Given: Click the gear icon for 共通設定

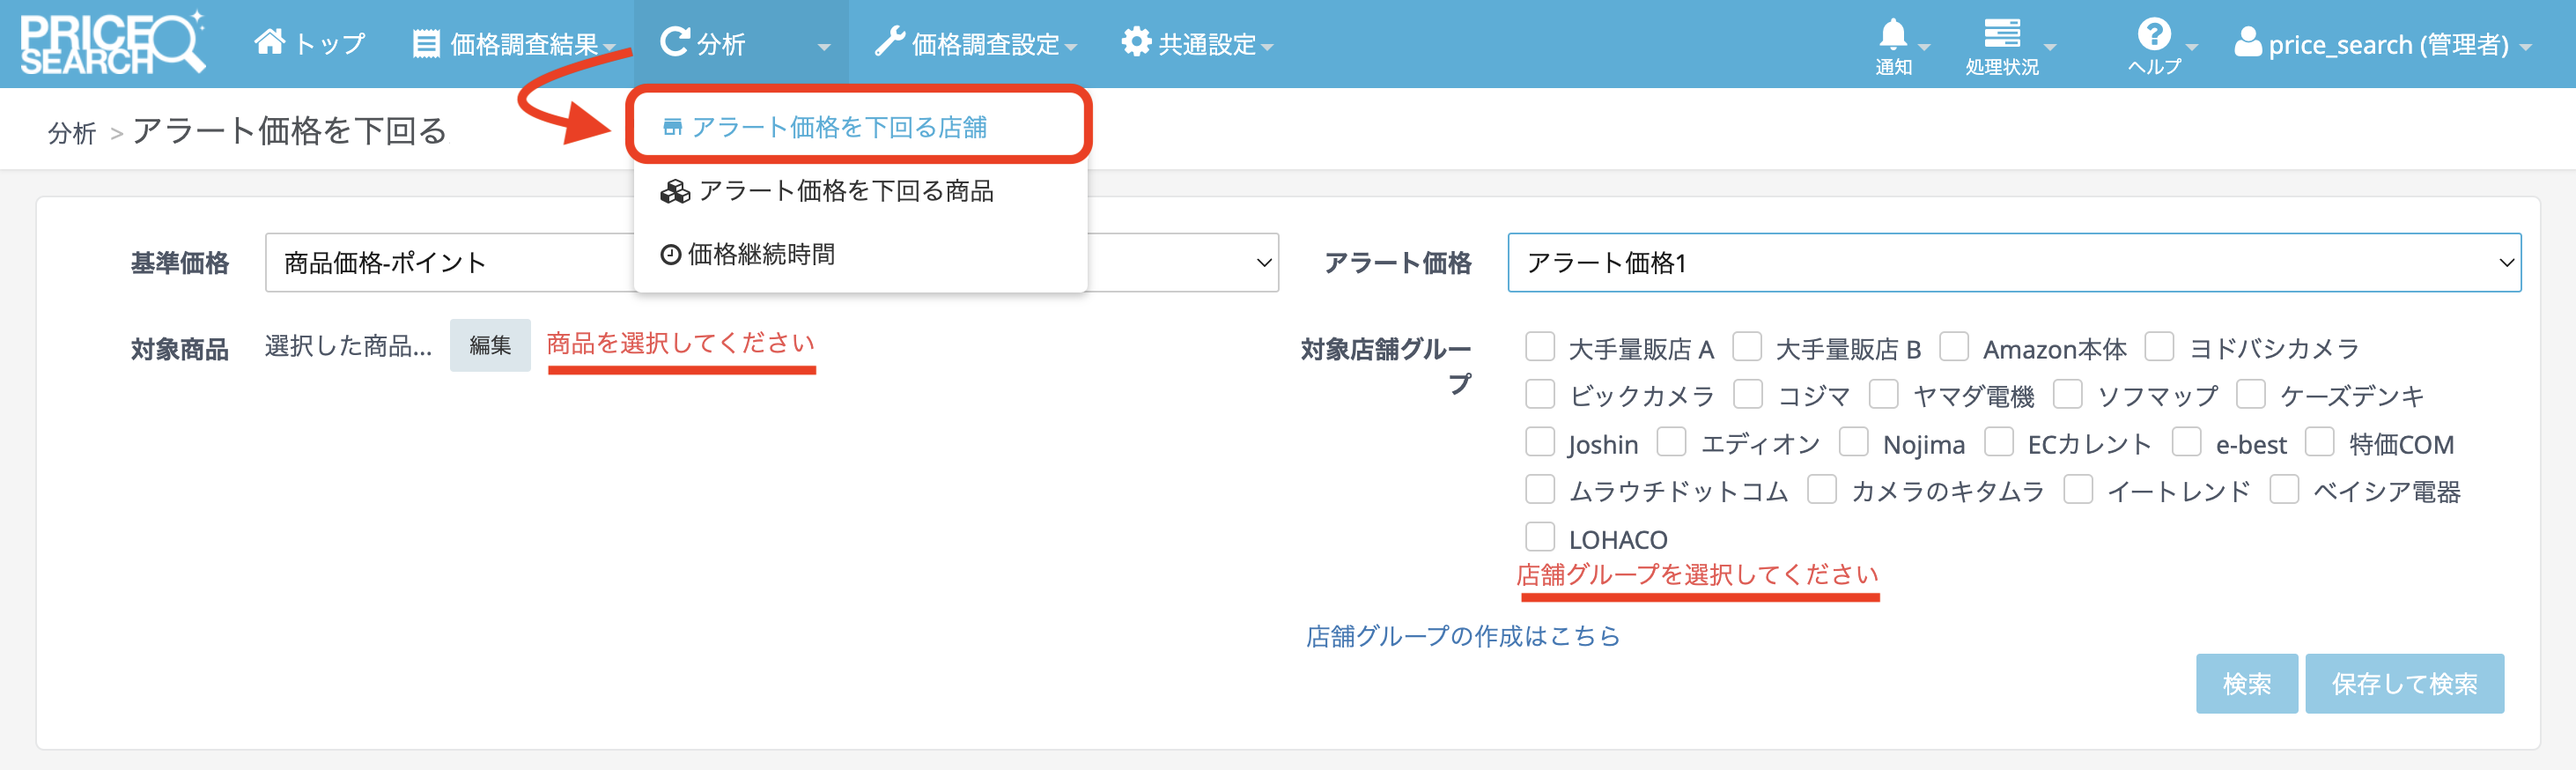Looking at the screenshot, I should tap(1135, 42).
